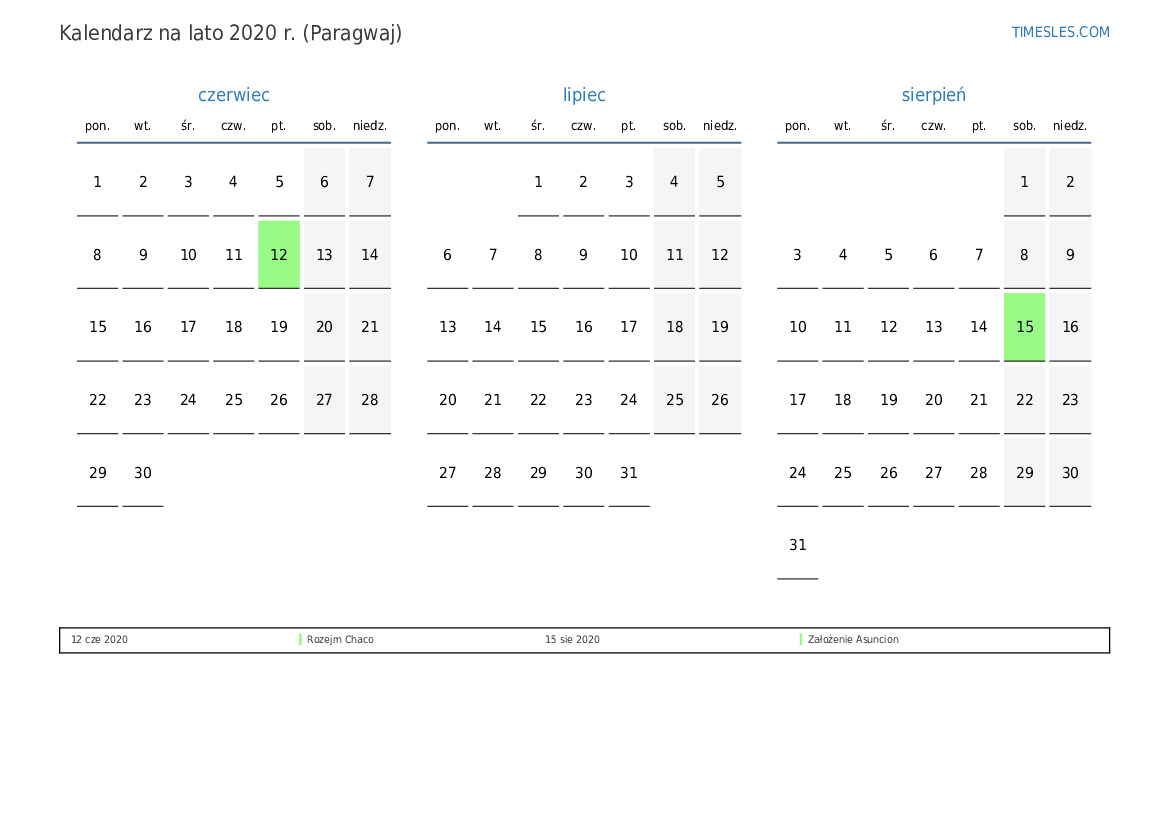Click July 15 in lipiec calendar
Image resolution: width=1169 pixels, height=827 pixels.
point(538,327)
